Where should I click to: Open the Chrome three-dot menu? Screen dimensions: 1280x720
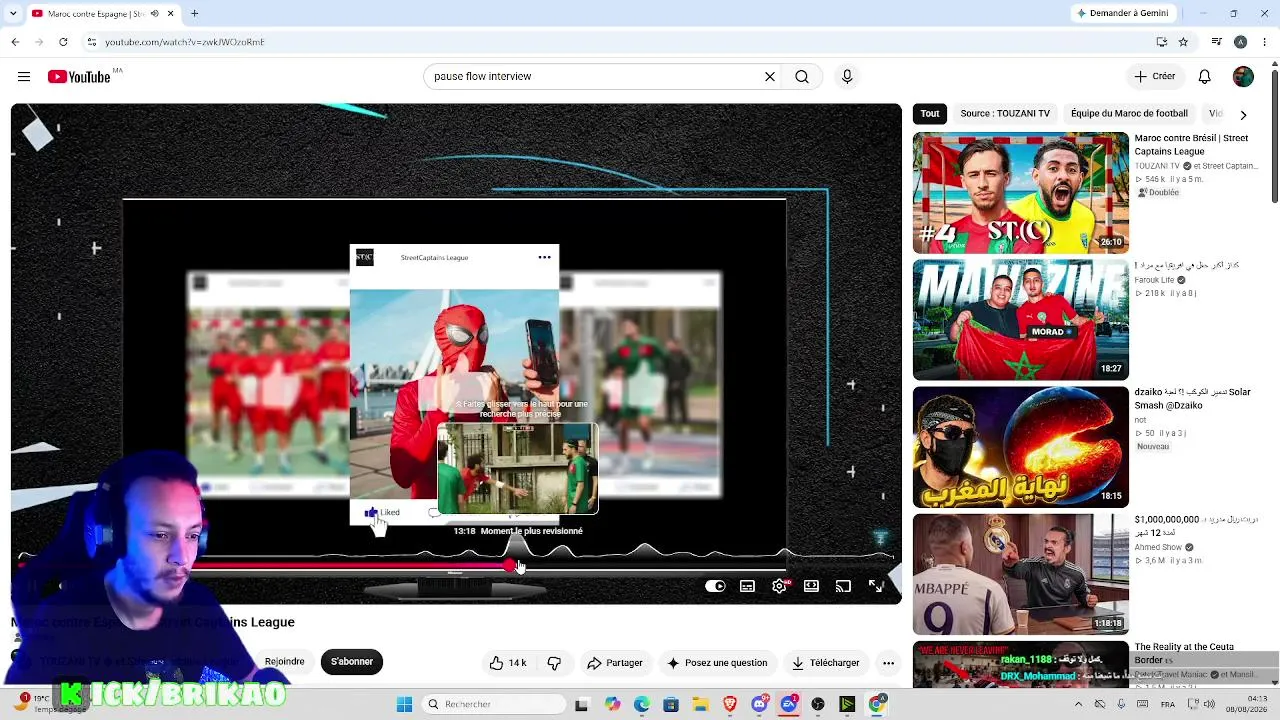click(1264, 42)
